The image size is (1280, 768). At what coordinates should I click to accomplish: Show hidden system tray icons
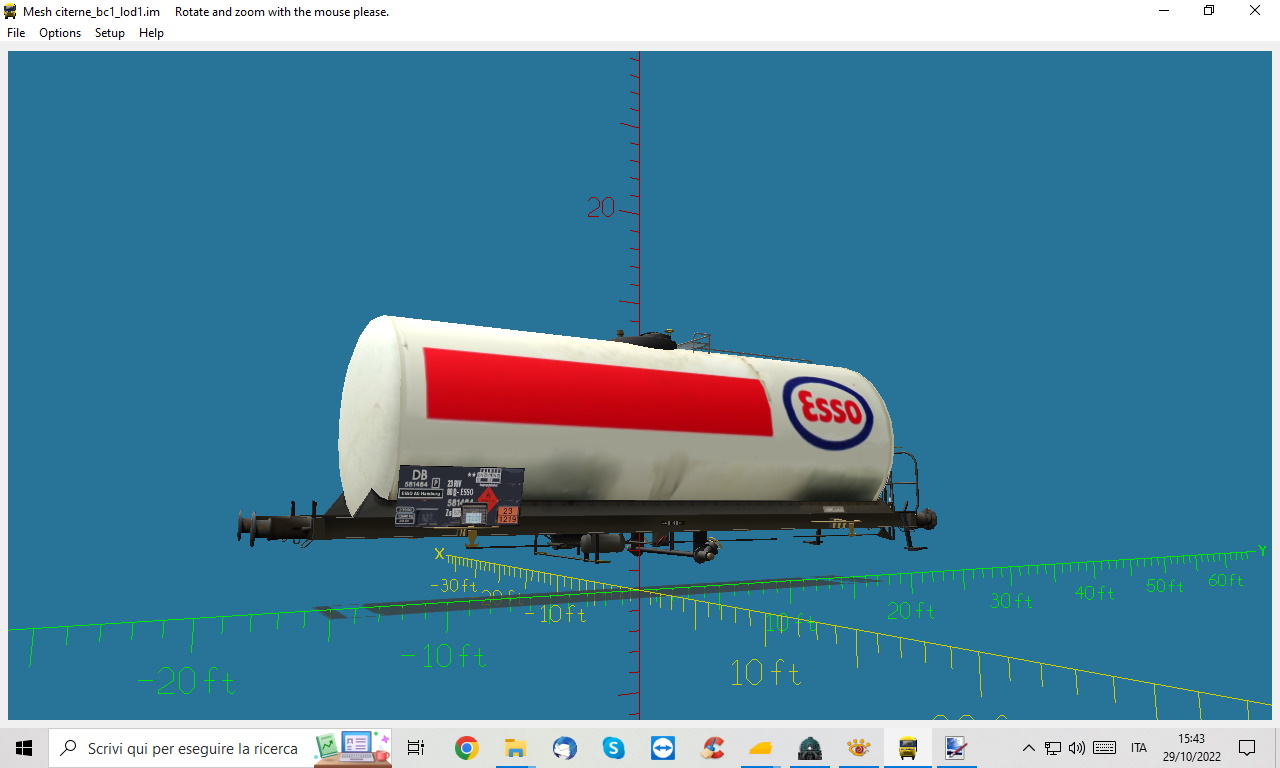point(1028,748)
